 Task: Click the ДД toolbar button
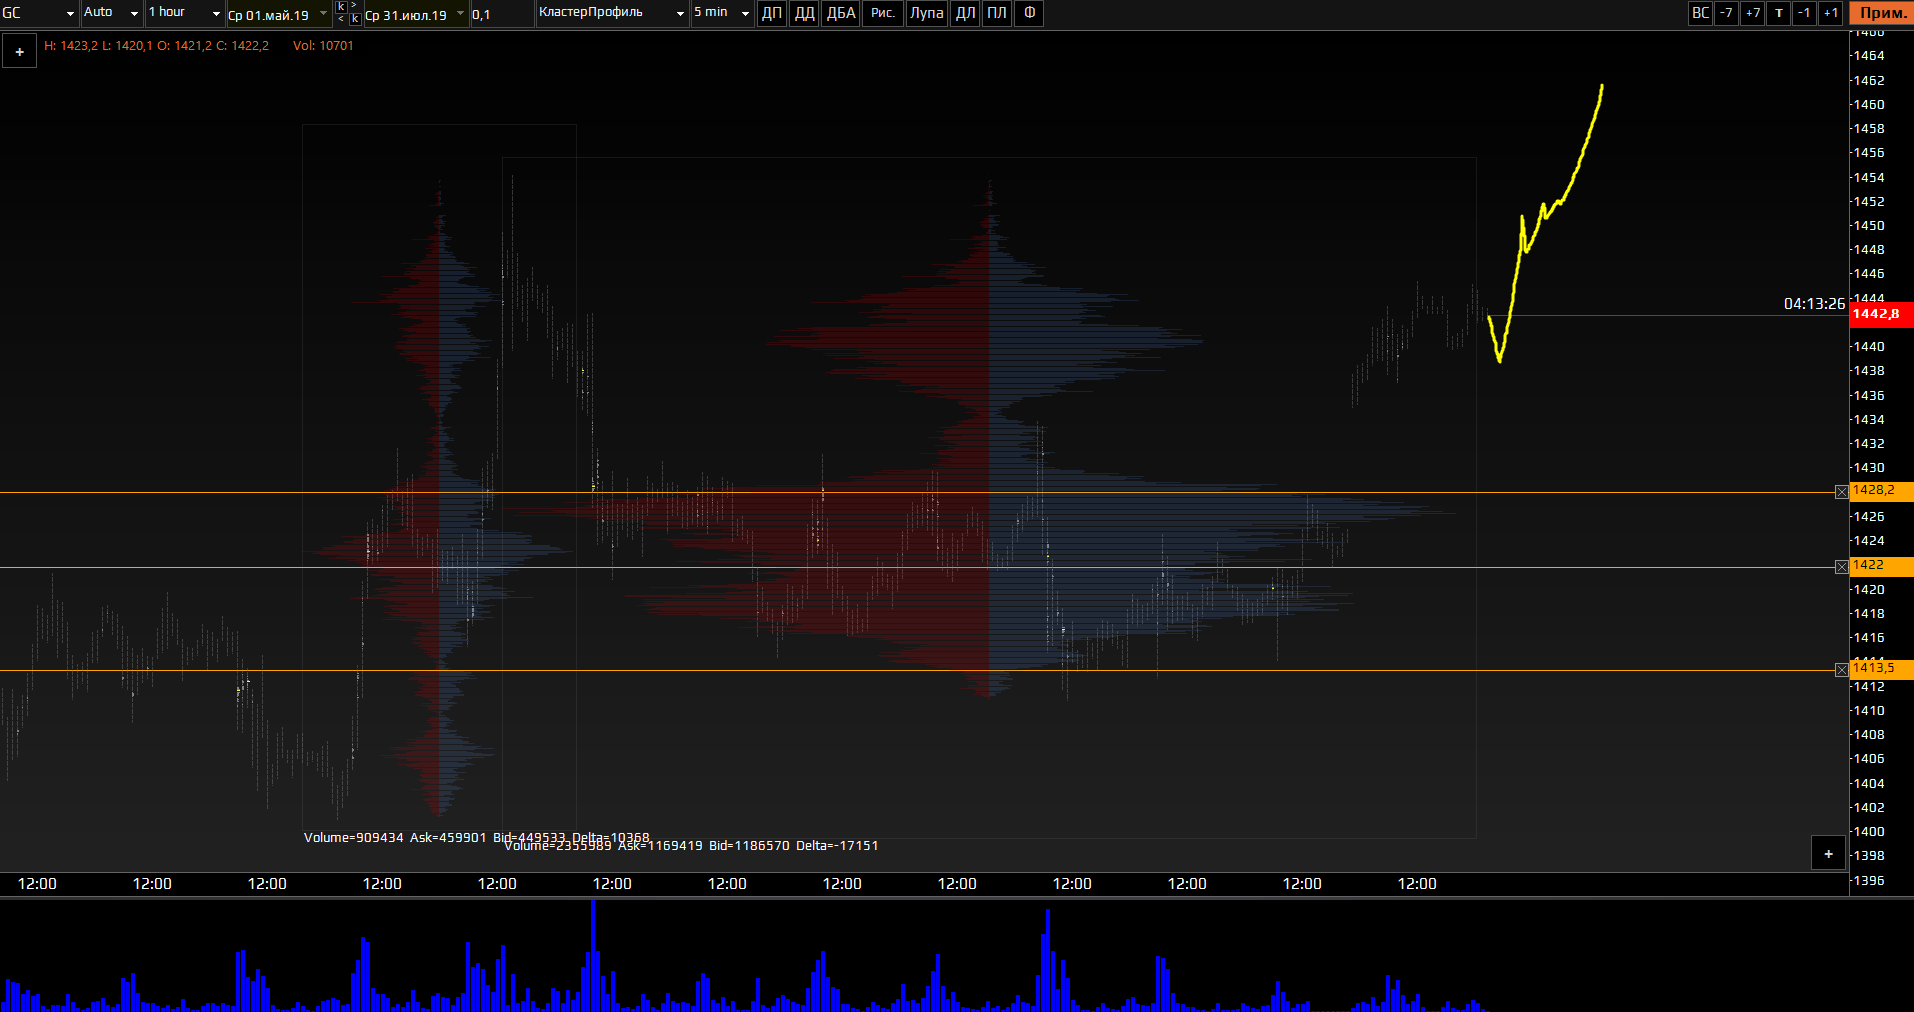point(804,13)
